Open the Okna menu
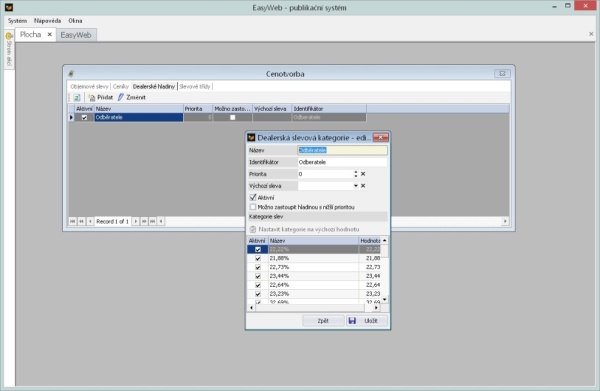 [75, 21]
